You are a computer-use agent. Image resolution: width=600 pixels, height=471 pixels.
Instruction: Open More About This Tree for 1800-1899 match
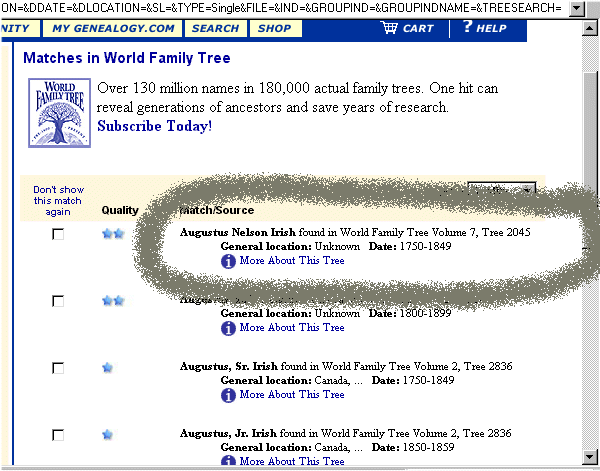click(x=292, y=328)
